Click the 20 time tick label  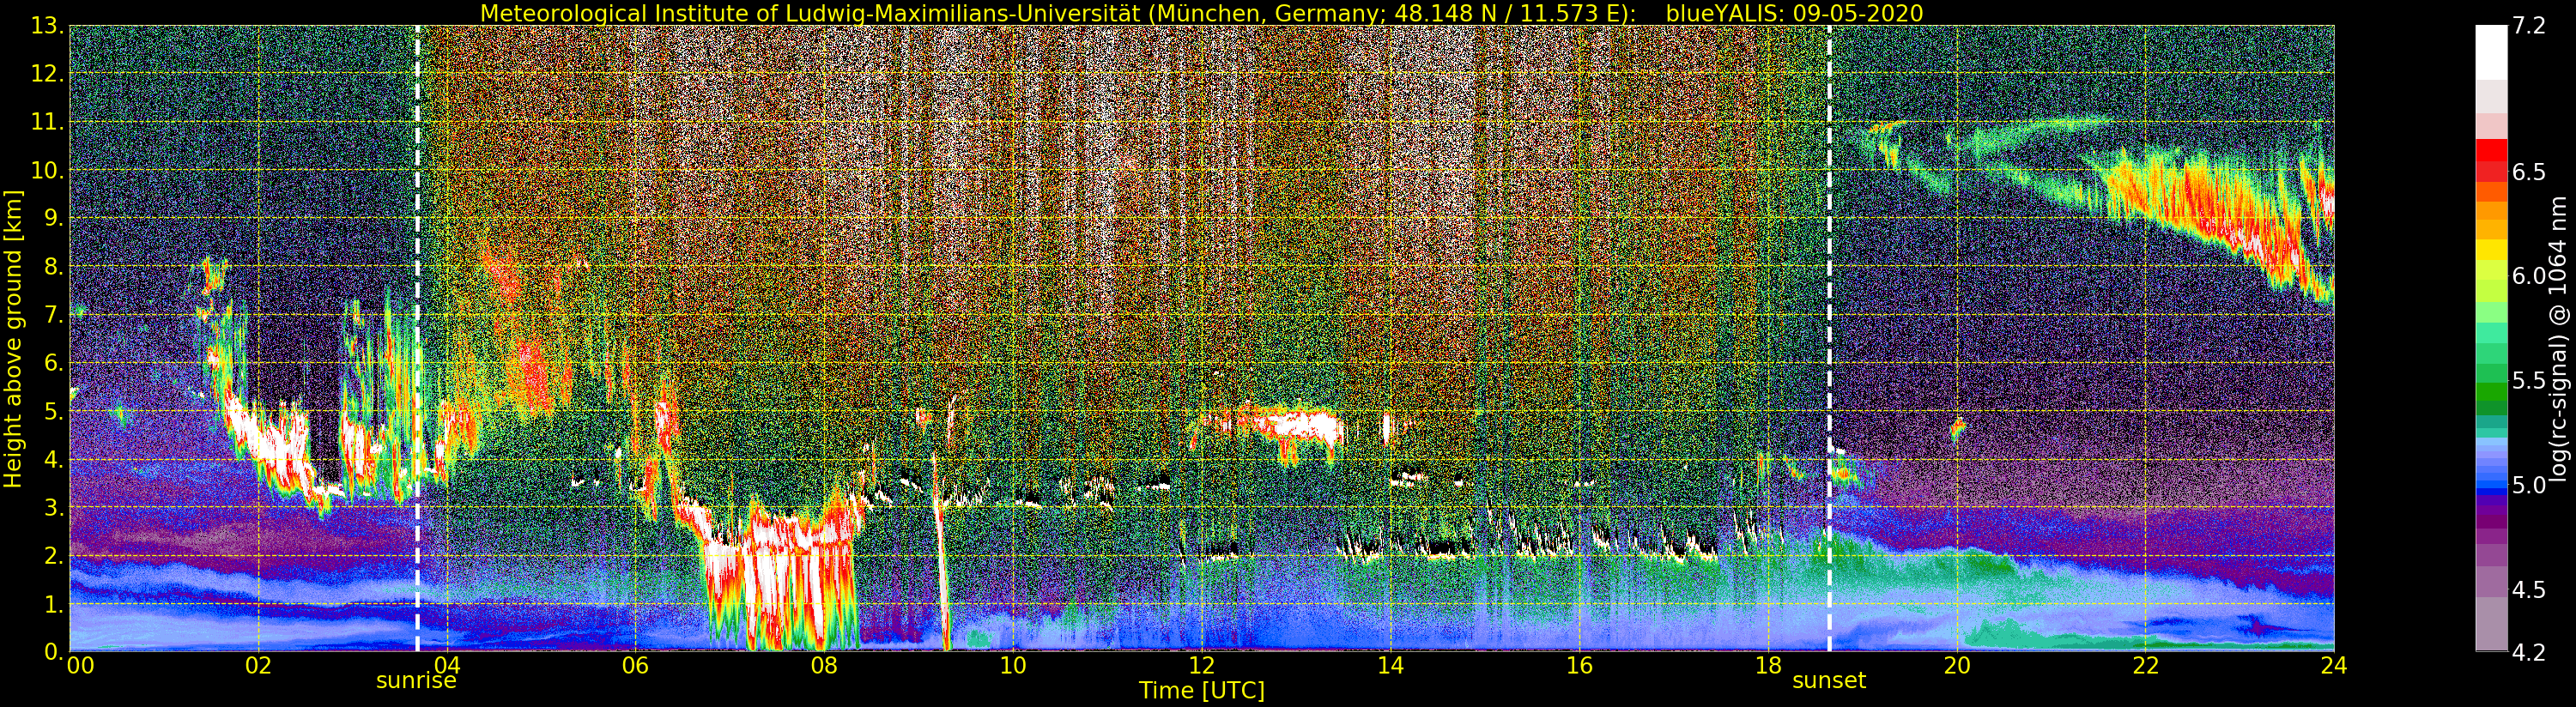pos(1956,666)
